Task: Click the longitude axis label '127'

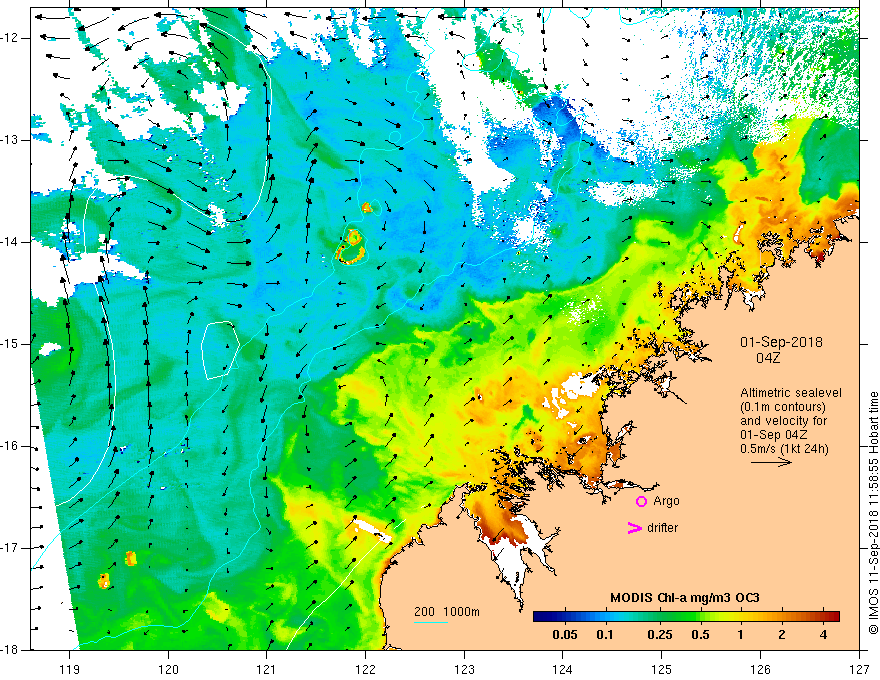Action: [859, 669]
